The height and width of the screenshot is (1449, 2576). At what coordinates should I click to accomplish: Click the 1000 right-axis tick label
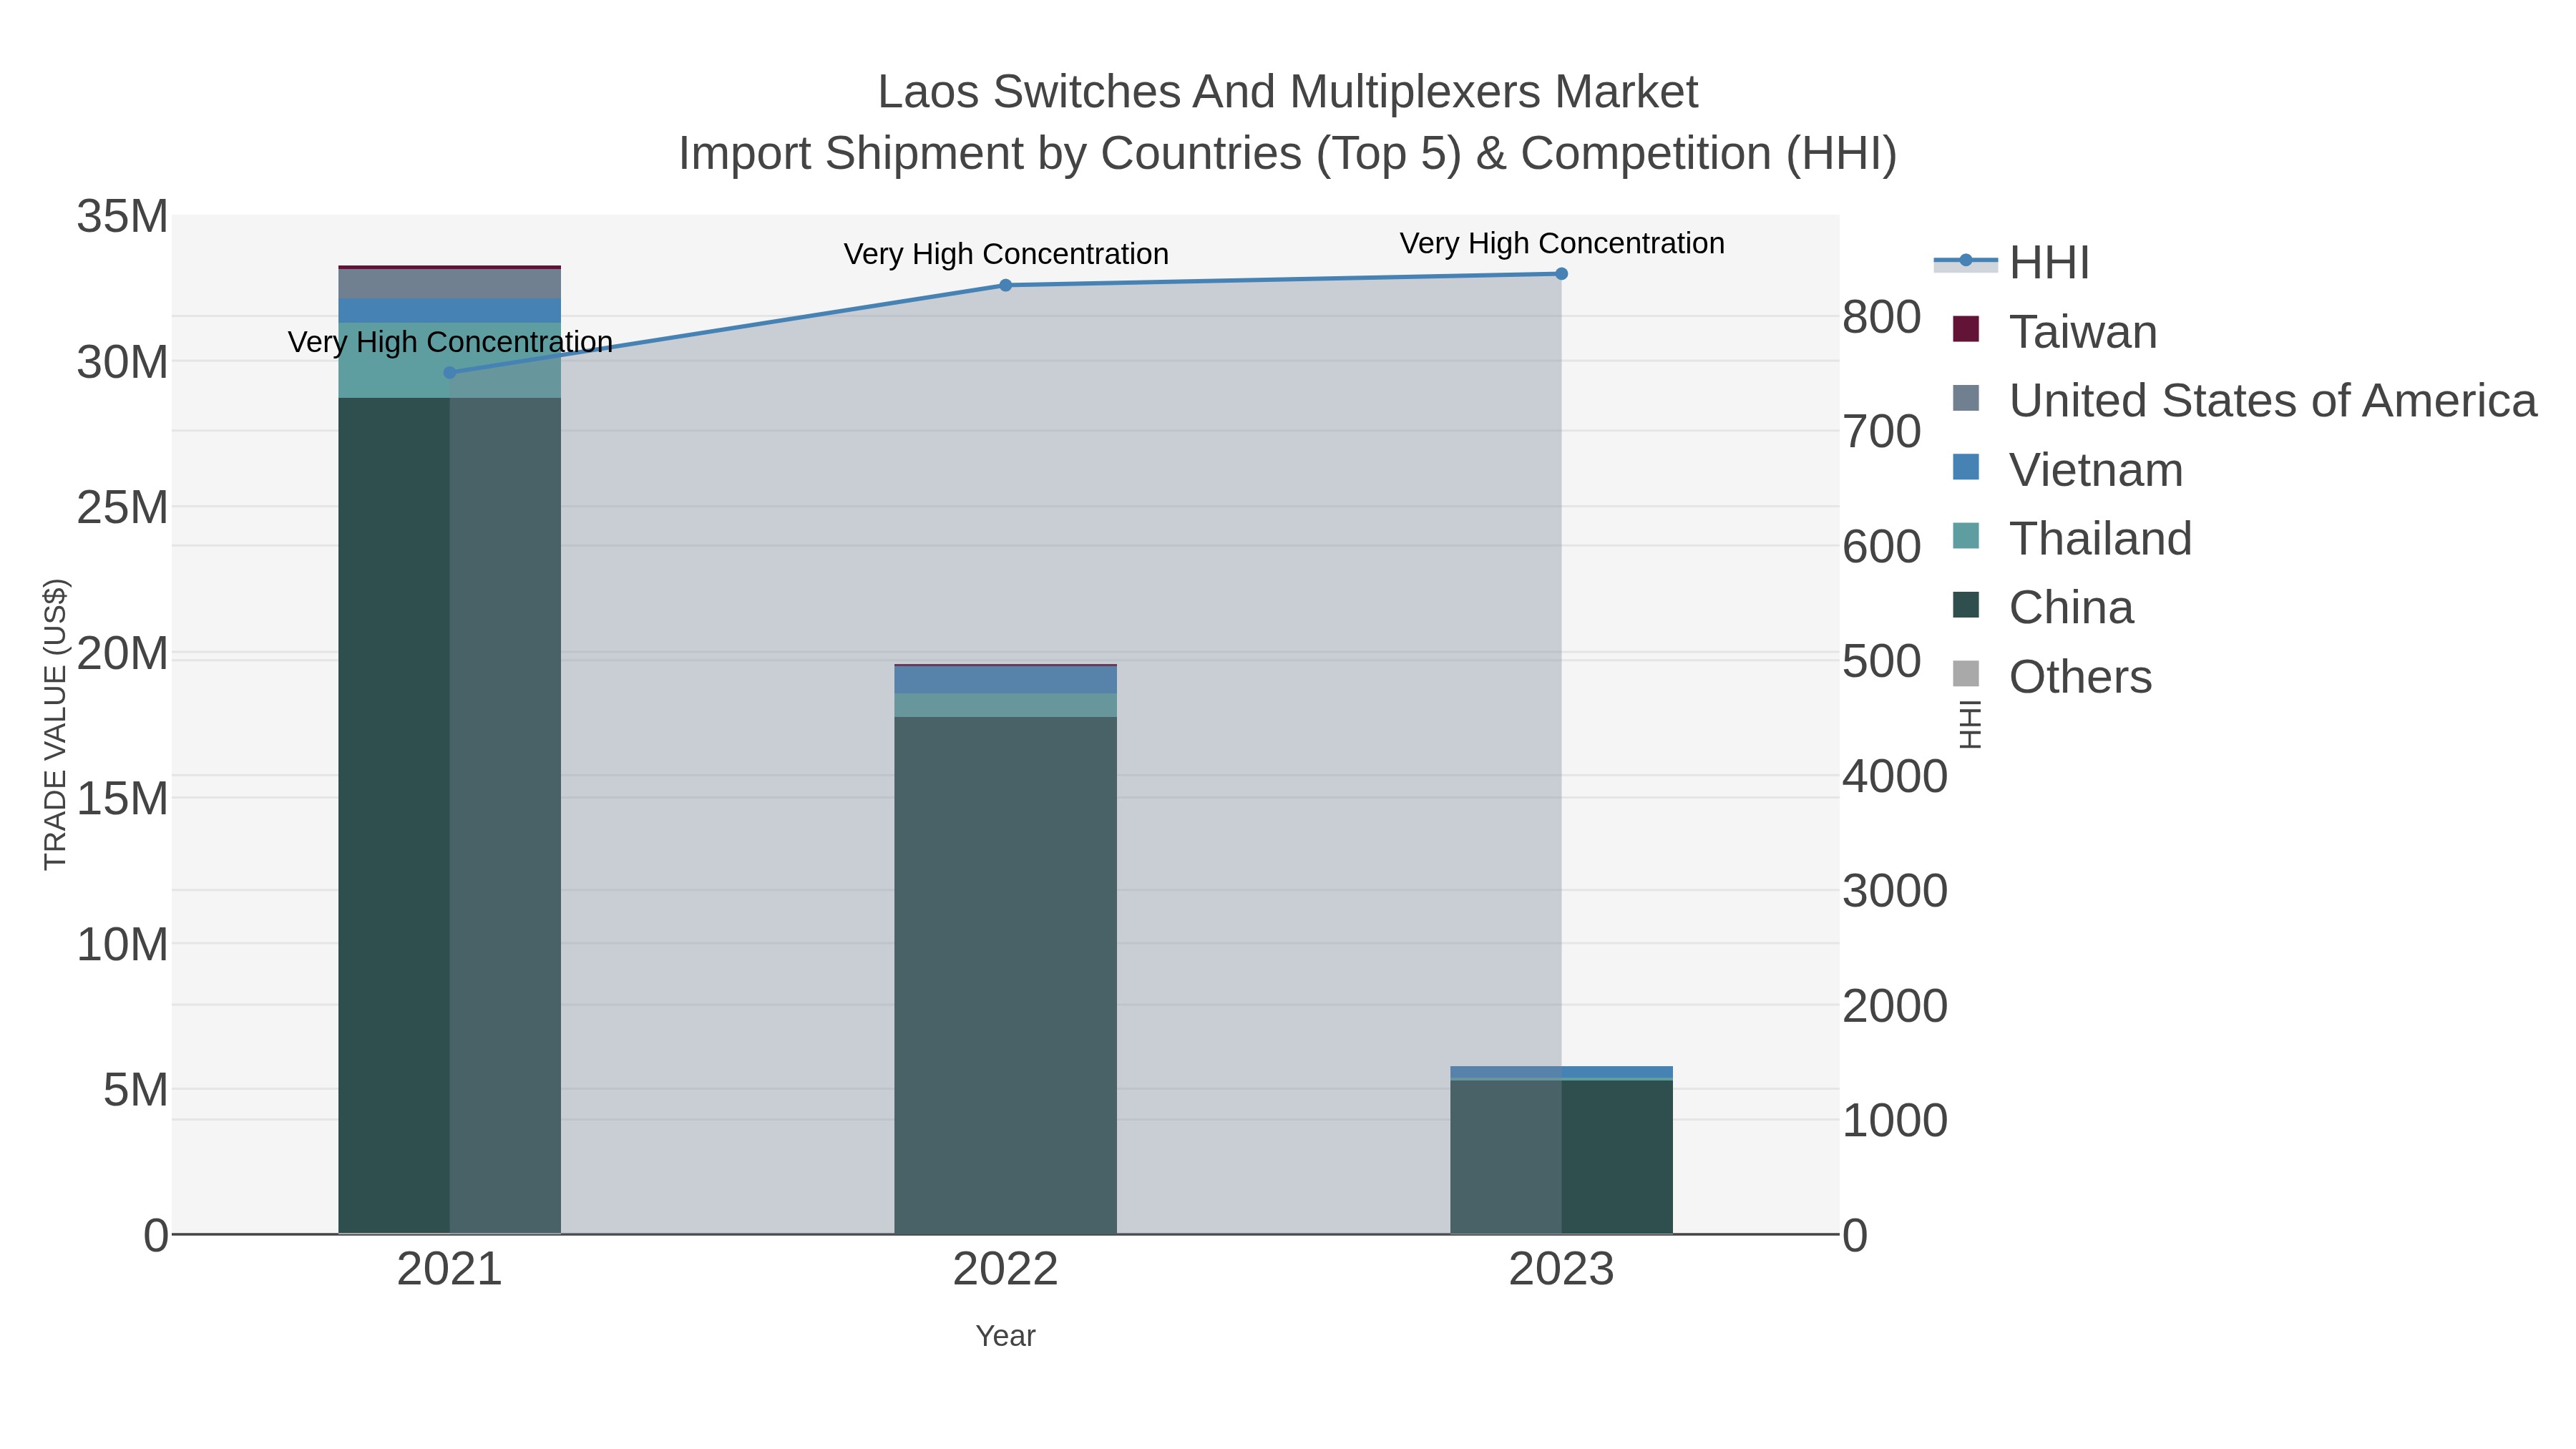(1895, 1121)
